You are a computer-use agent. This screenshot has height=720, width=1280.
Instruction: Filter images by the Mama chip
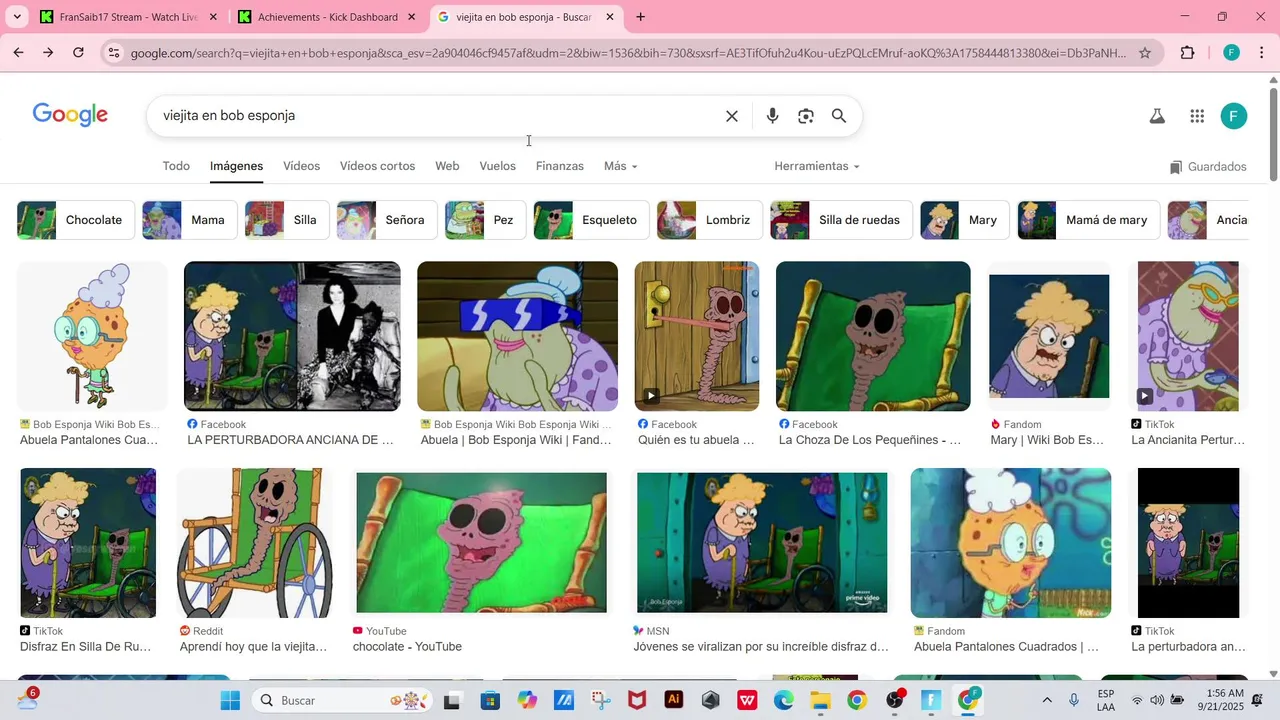[189, 220]
